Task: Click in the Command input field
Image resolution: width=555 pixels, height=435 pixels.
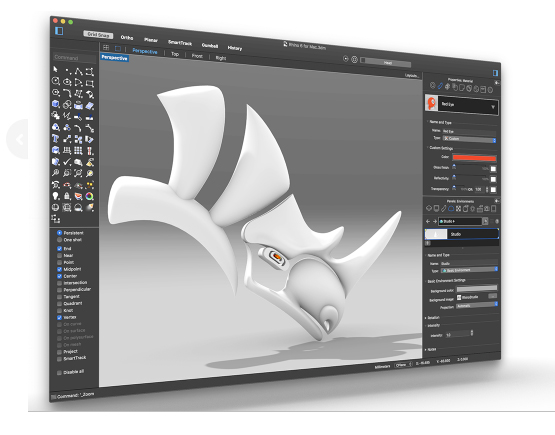Action: tap(75, 57)
